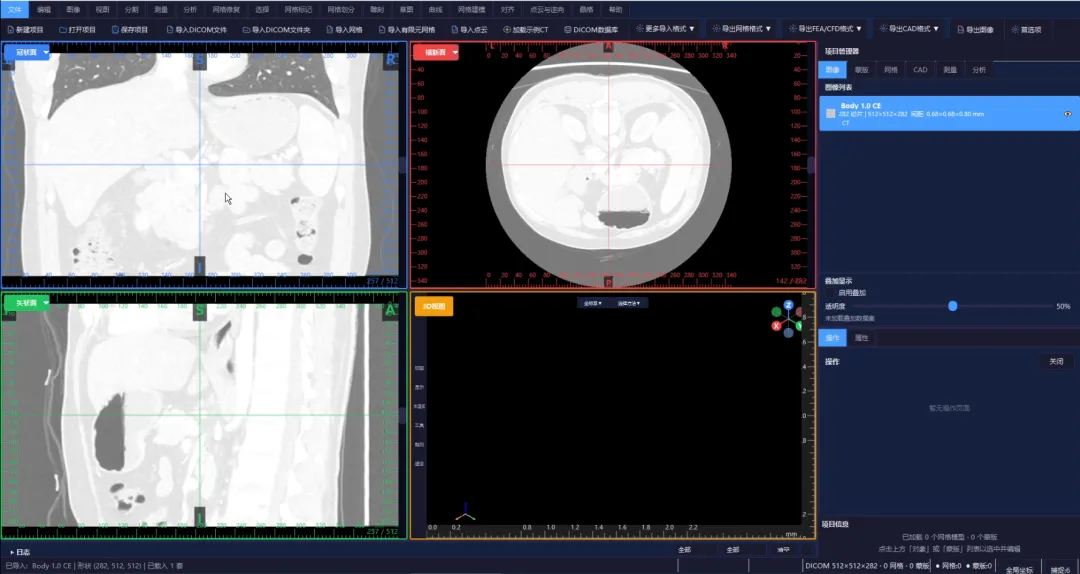
Task: Click the sagittal view slice scrollbar handle
Action: [403, 415]
